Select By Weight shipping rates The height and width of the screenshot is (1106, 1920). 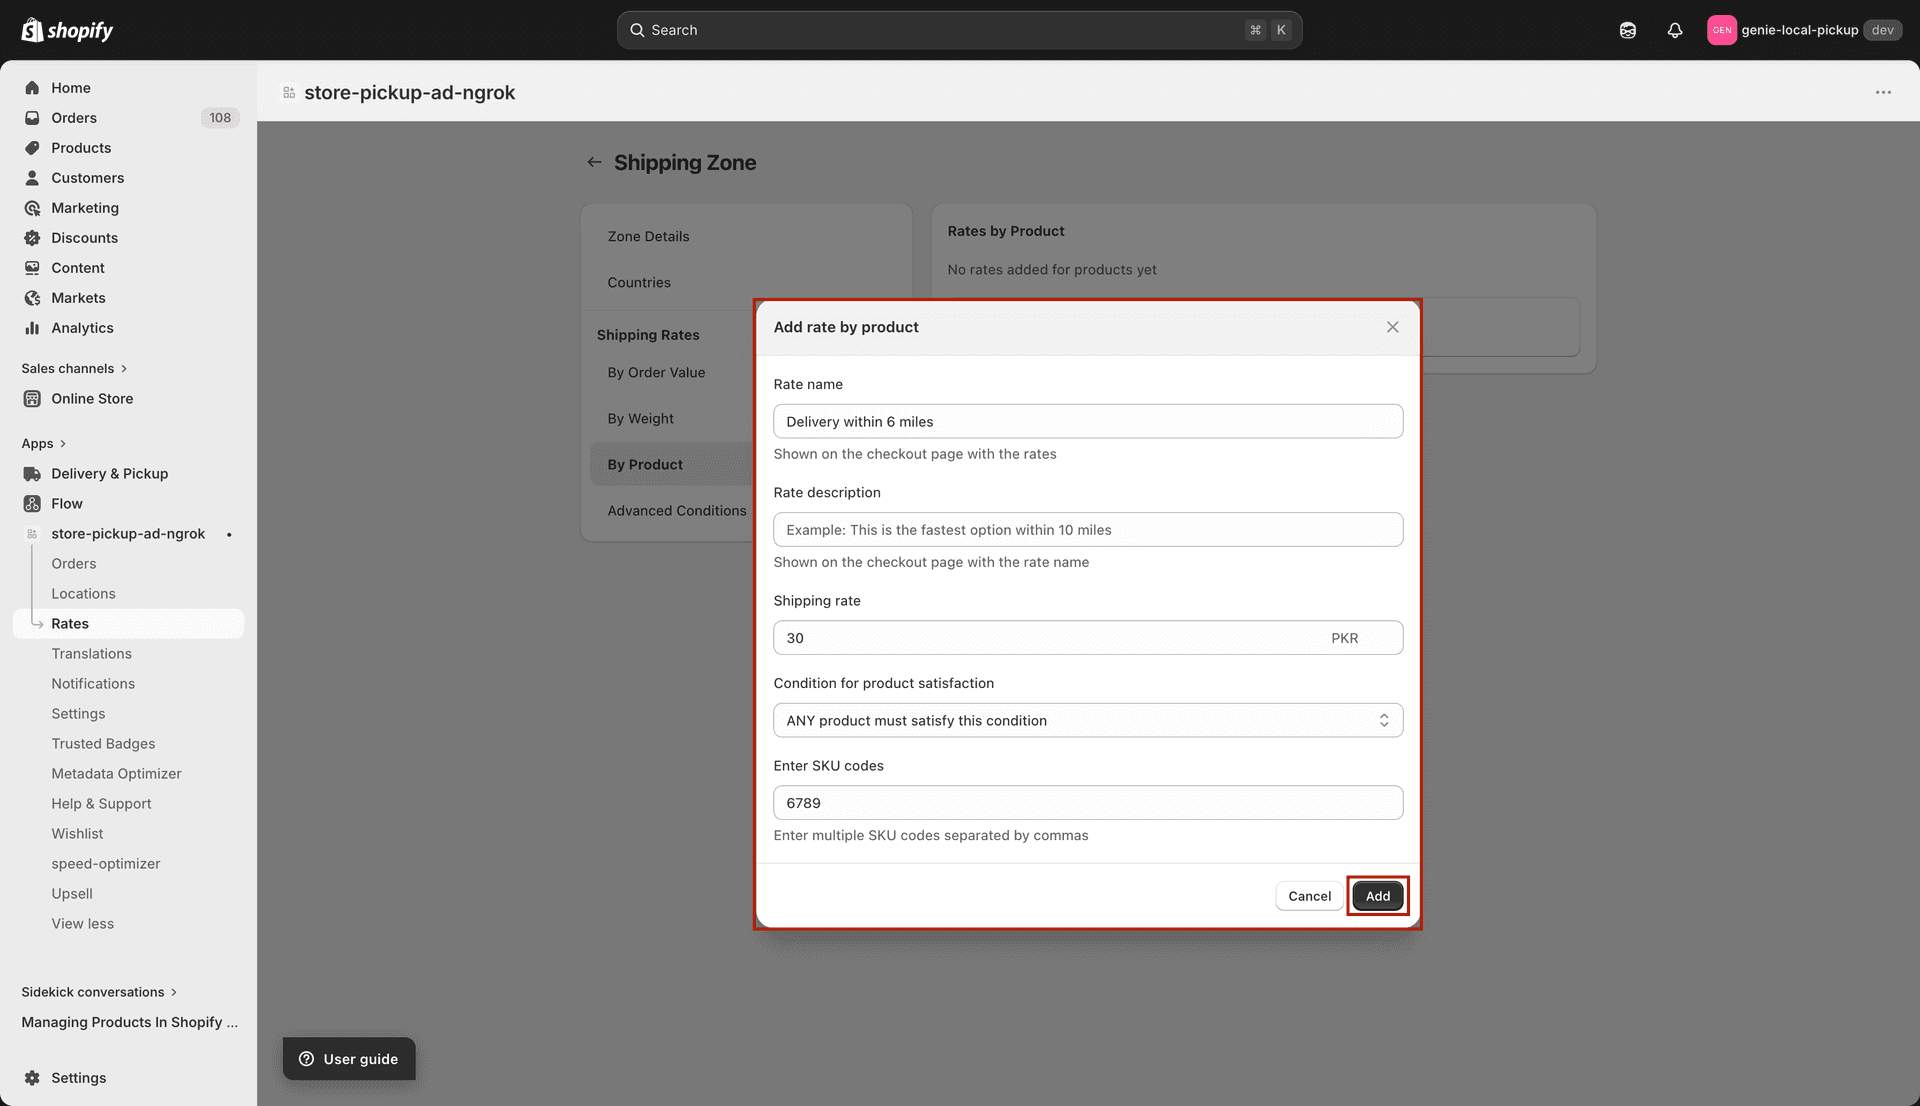tap(640, 418)
